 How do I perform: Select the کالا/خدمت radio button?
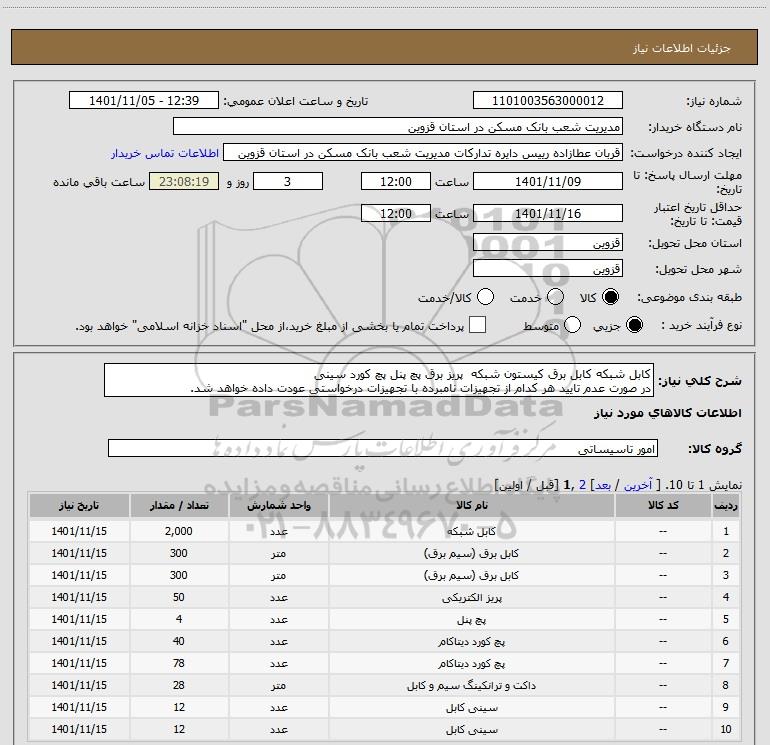tap(485, 297)
